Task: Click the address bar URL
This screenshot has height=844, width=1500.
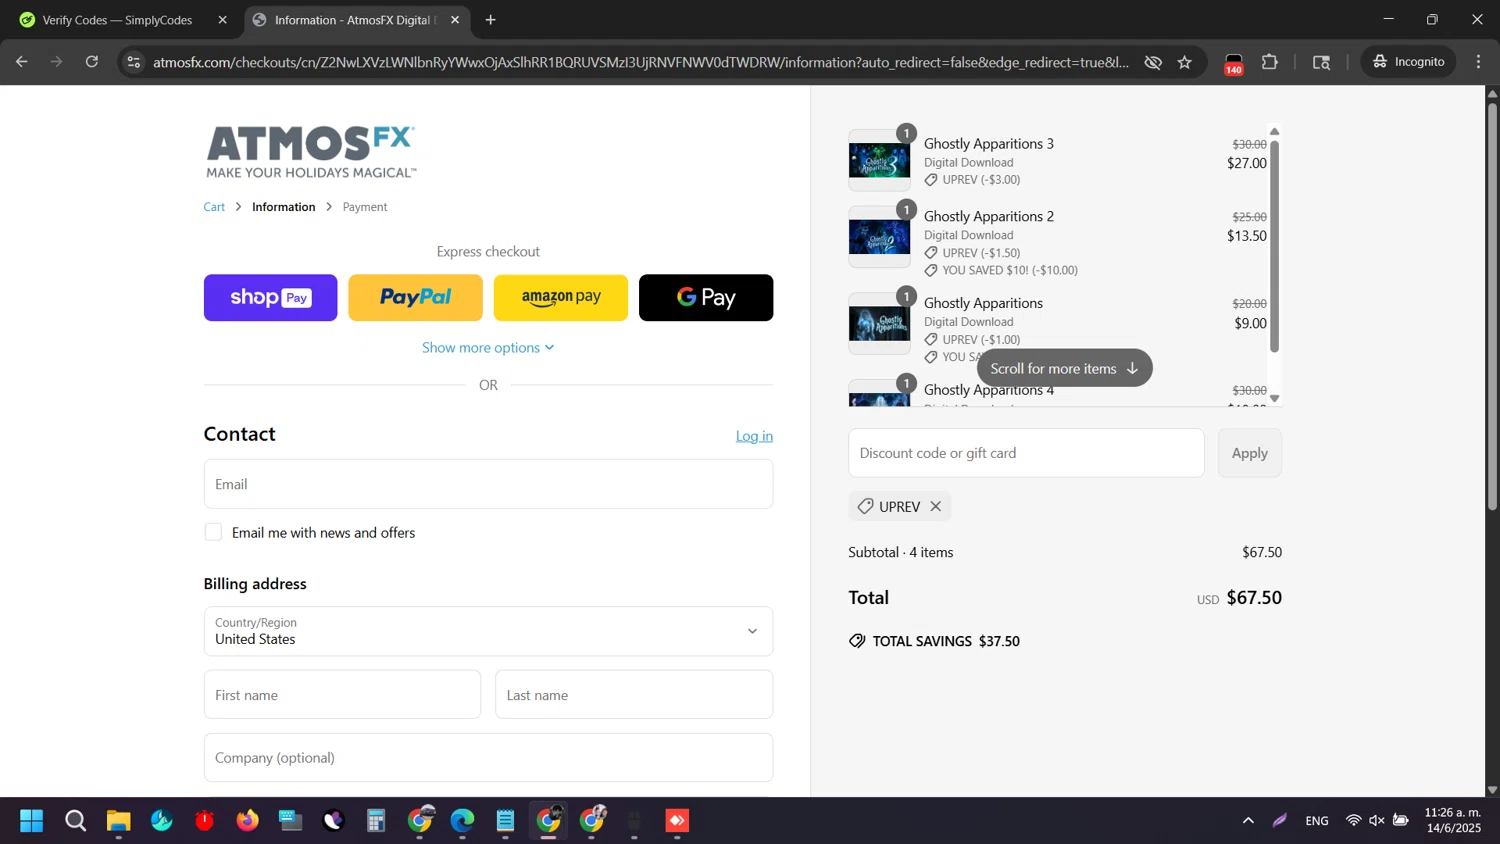Action: 640,62
